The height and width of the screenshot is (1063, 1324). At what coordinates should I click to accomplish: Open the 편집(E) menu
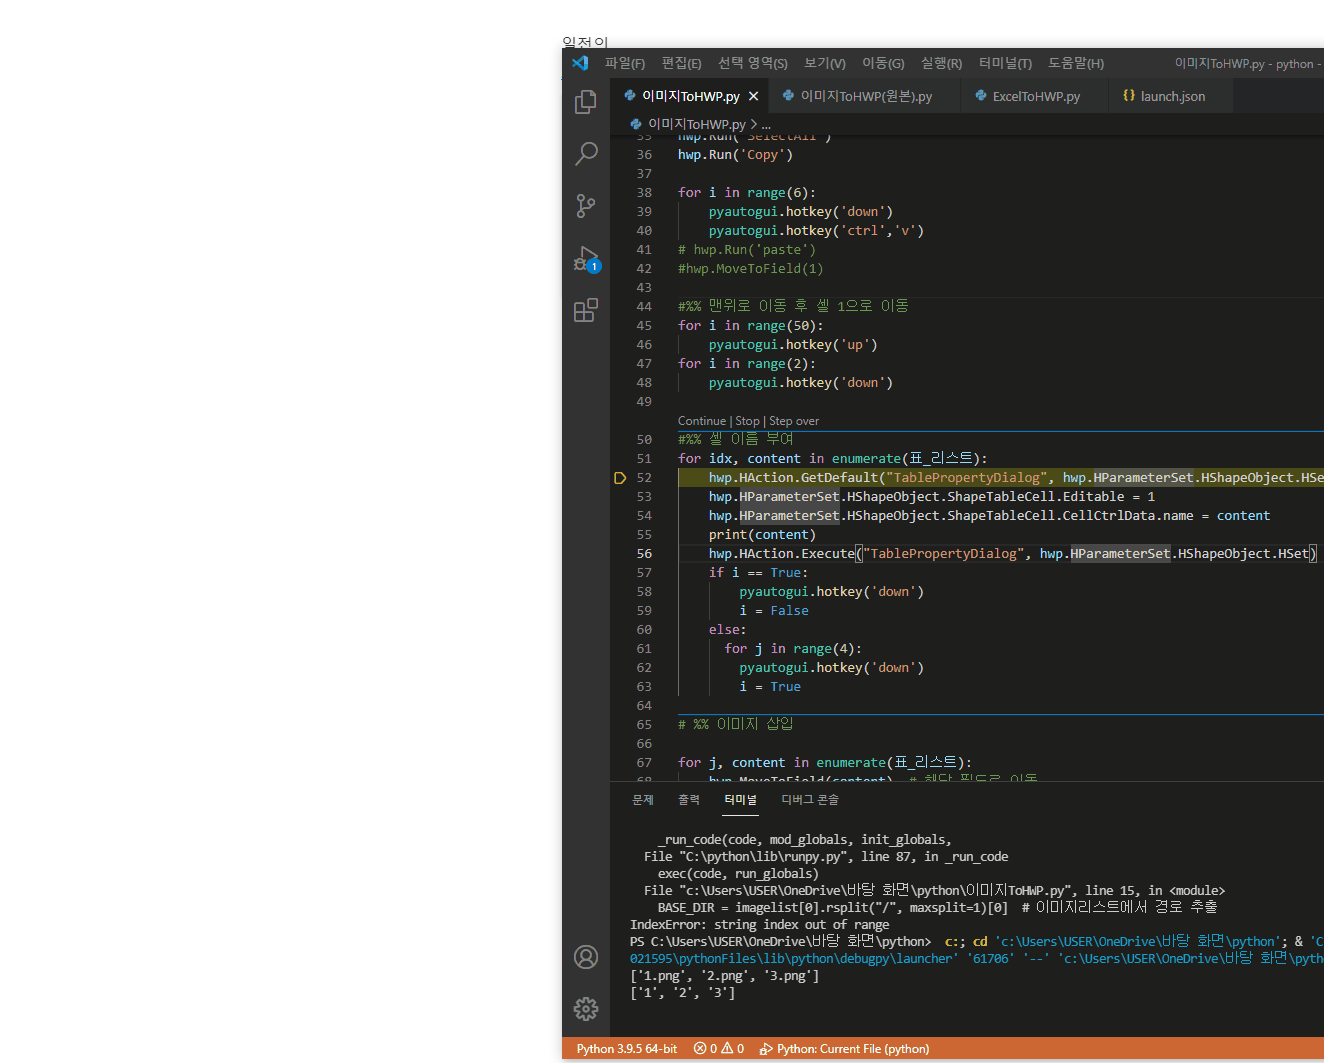(x=682, y=63)
